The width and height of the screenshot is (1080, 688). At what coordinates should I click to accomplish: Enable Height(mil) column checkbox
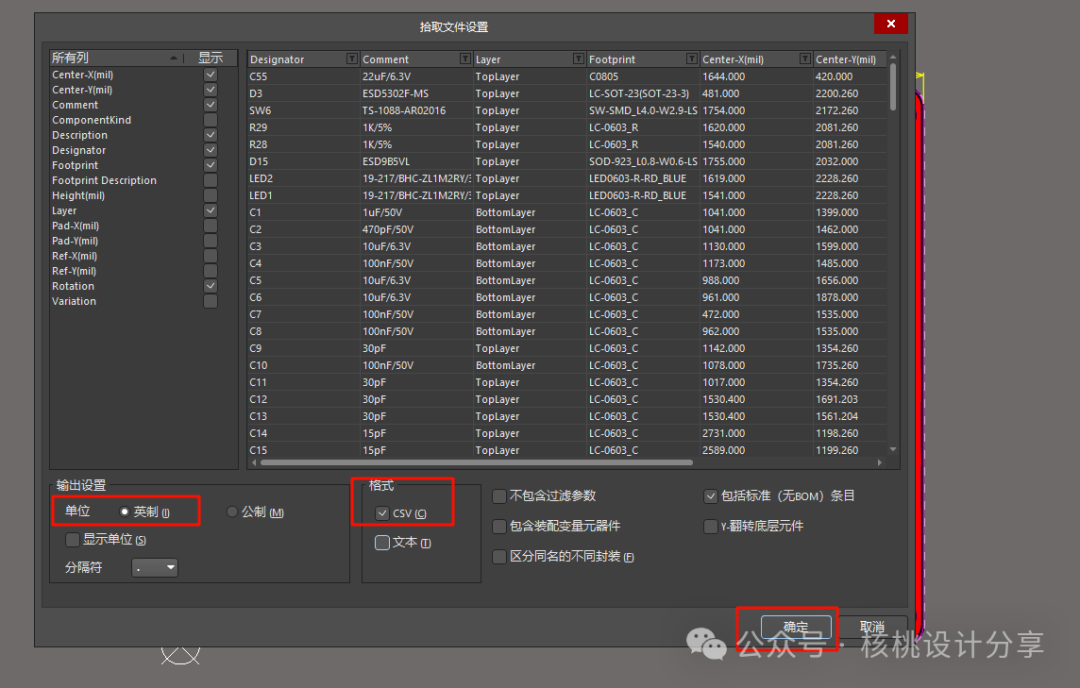pos(211,196)
